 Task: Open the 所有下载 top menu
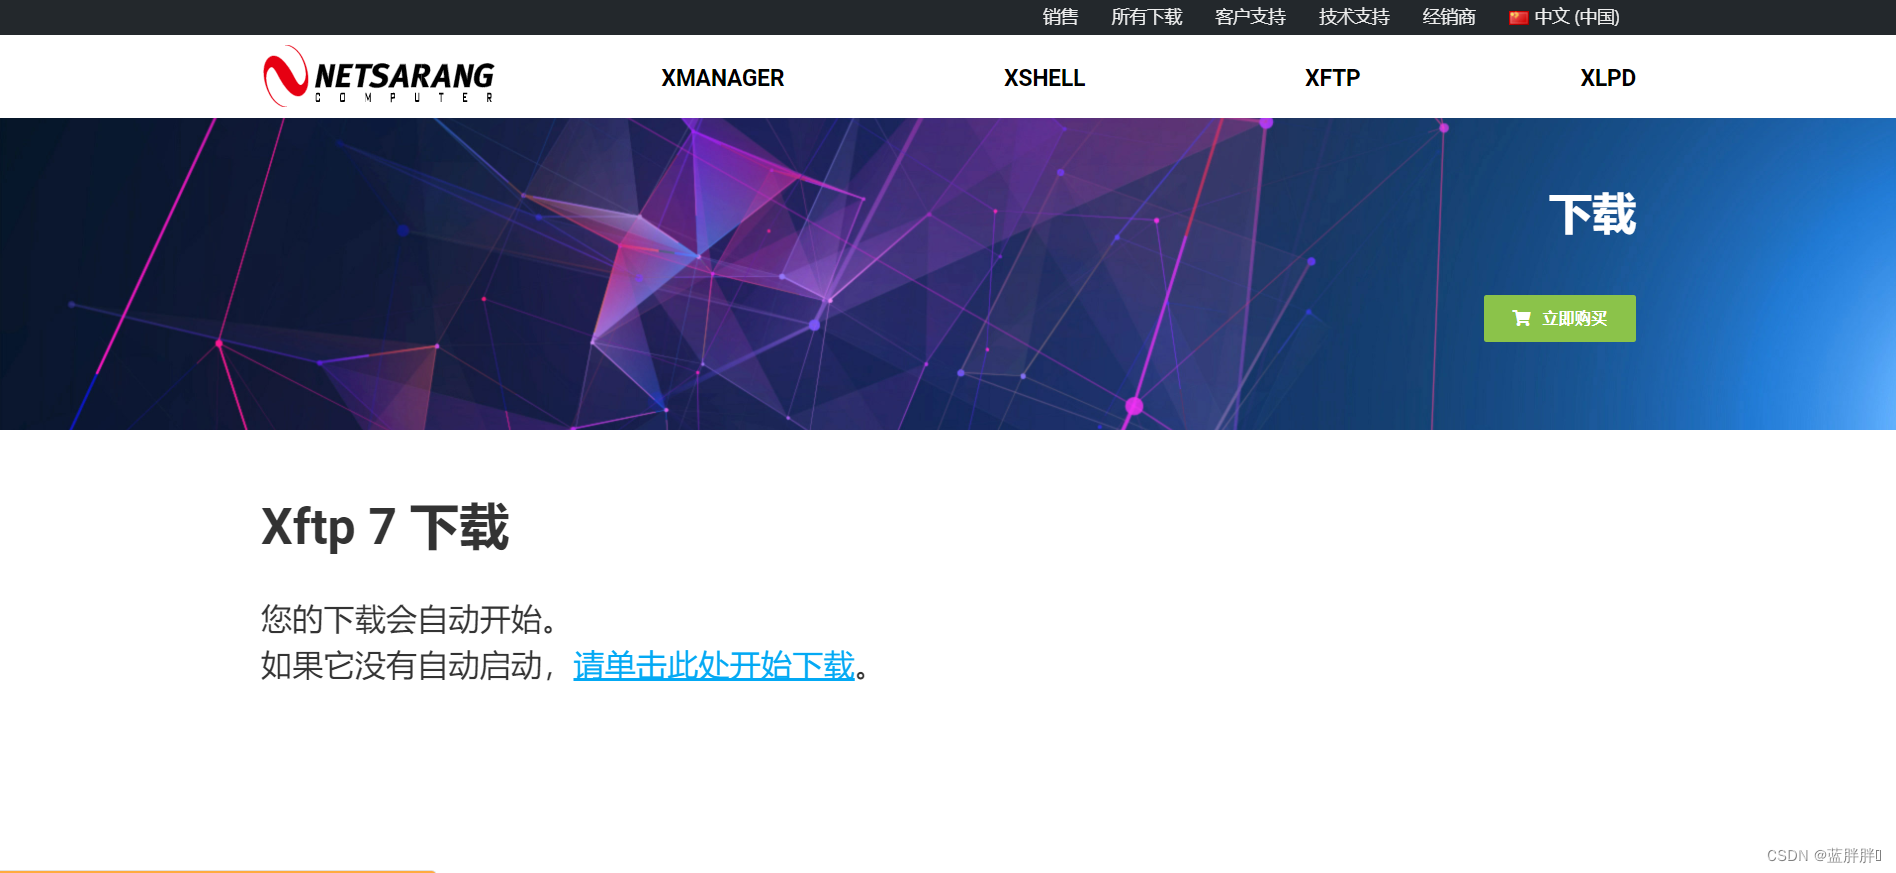pyautogui.click(x=1146, y=17)
